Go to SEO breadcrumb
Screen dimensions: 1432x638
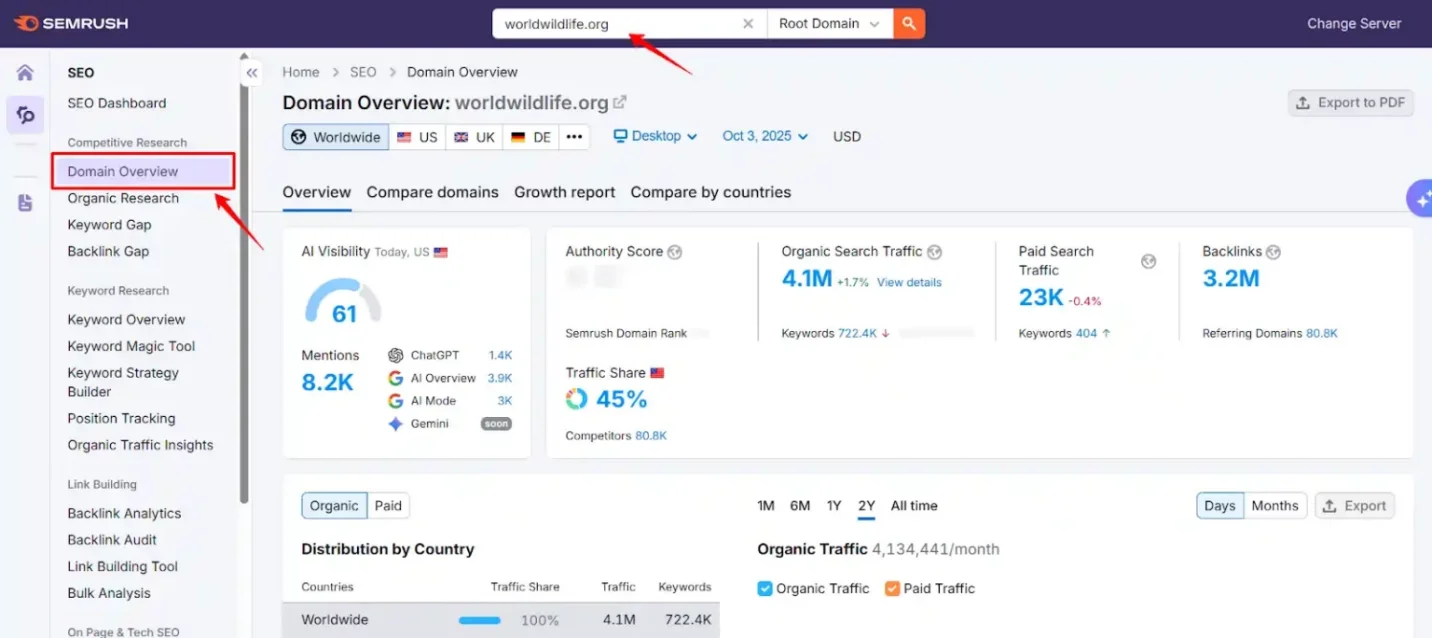click(363, 72)
